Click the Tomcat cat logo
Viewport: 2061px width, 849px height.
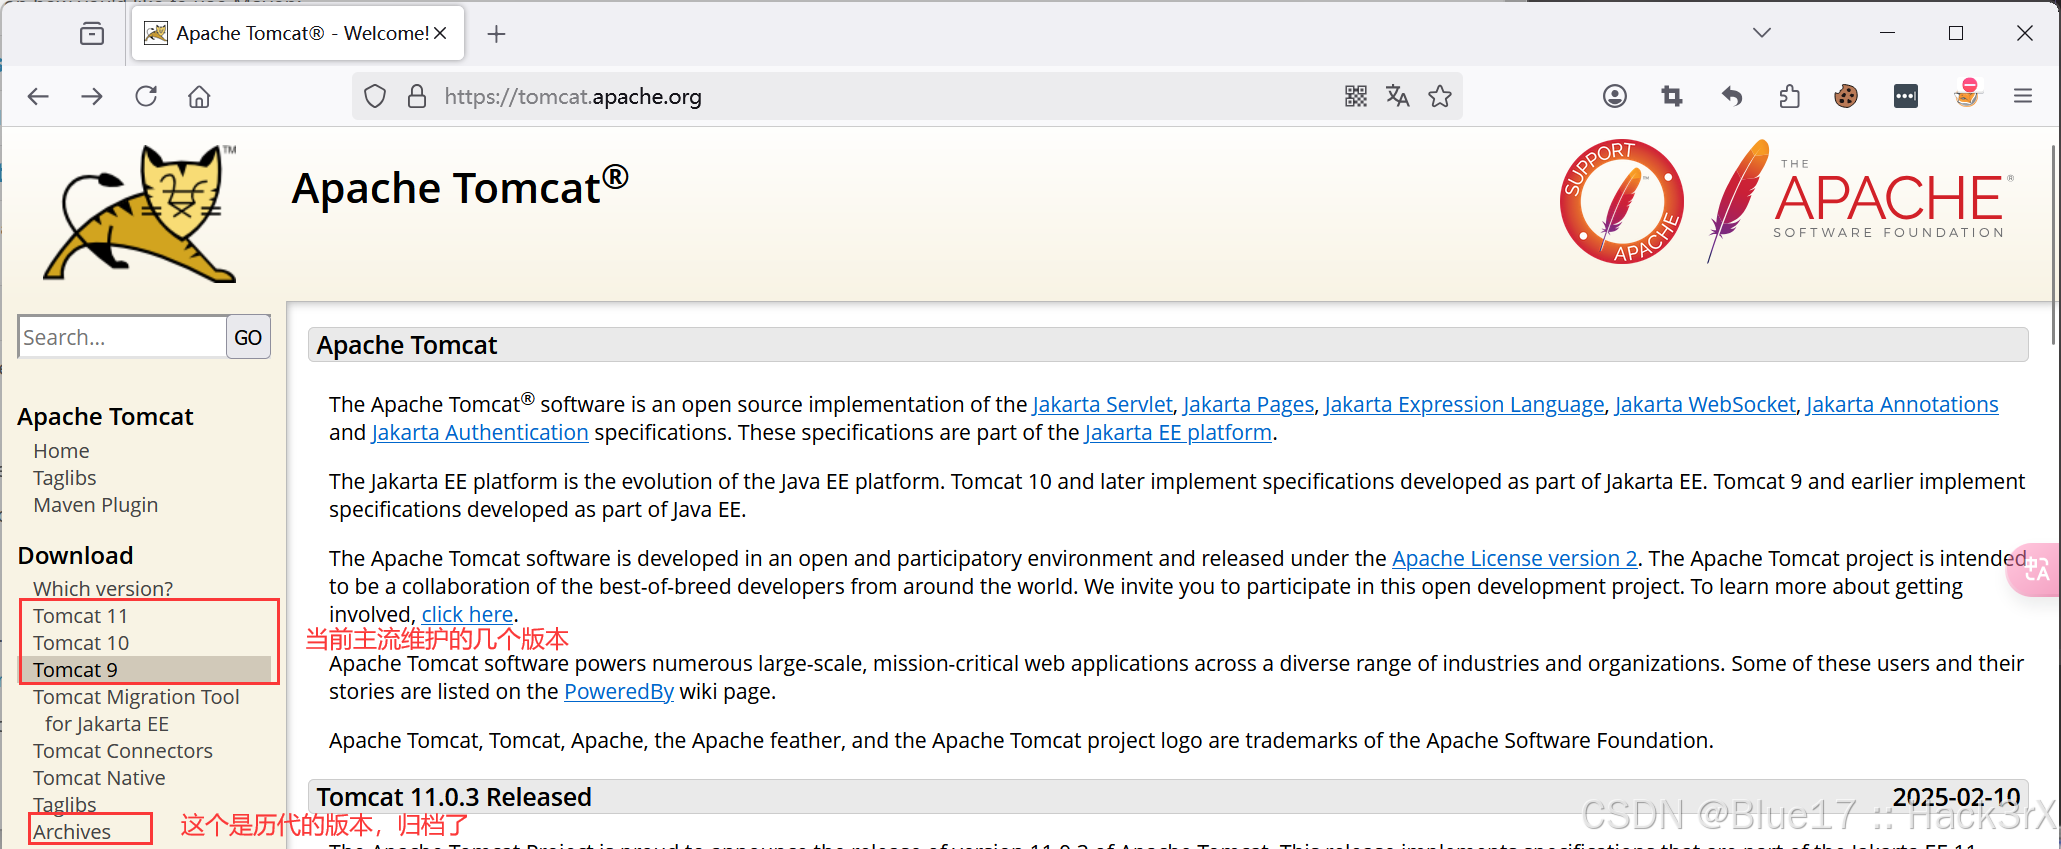tap(141, 212)
